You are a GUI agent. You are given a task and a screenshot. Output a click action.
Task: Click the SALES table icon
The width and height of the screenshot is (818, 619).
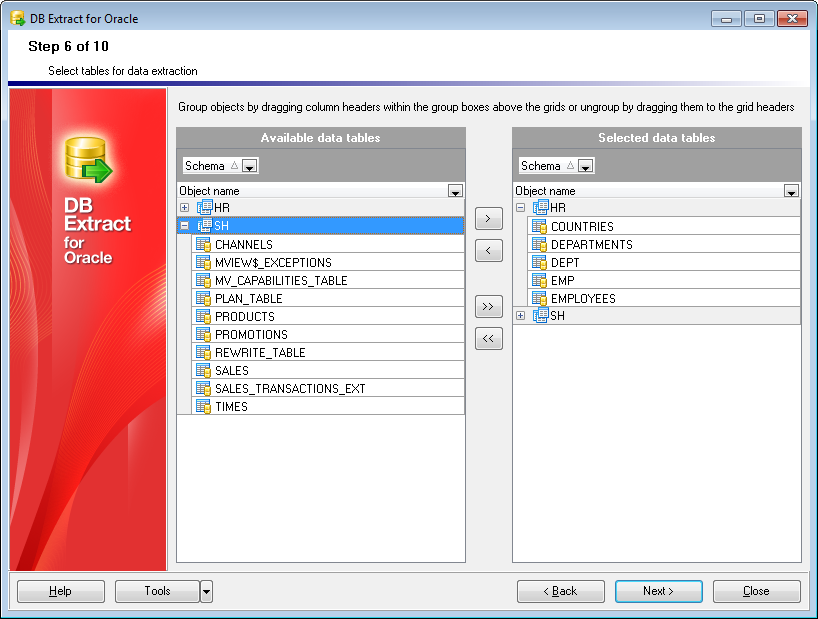[x=203, y=370]
